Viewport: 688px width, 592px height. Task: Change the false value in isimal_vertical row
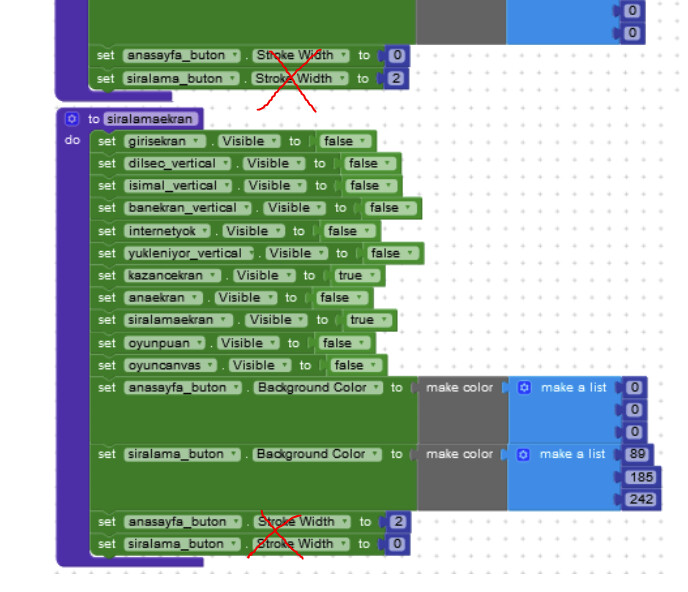click(371, 186)
